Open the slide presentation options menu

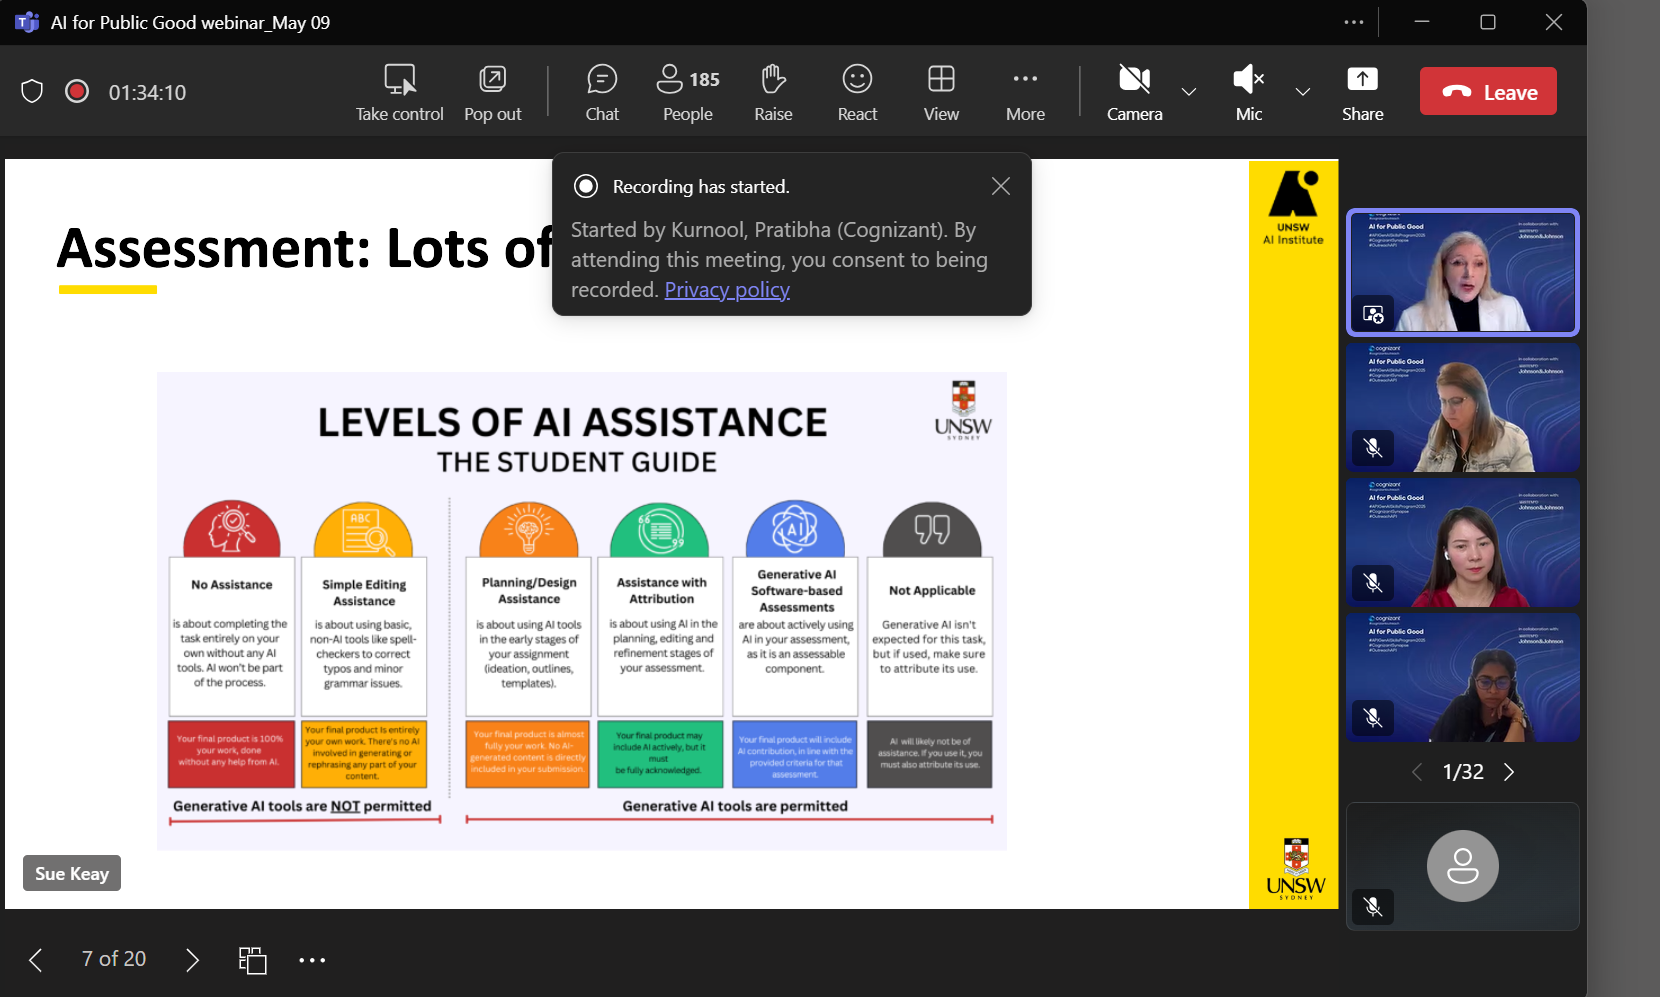click(x=313, y=960)
